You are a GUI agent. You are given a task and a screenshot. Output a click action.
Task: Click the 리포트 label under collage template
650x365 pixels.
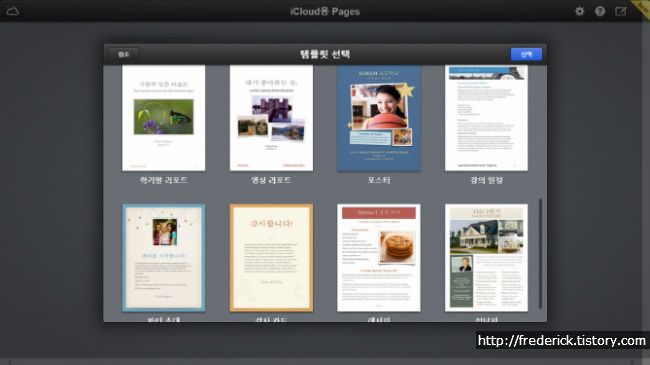pos(271,180)
